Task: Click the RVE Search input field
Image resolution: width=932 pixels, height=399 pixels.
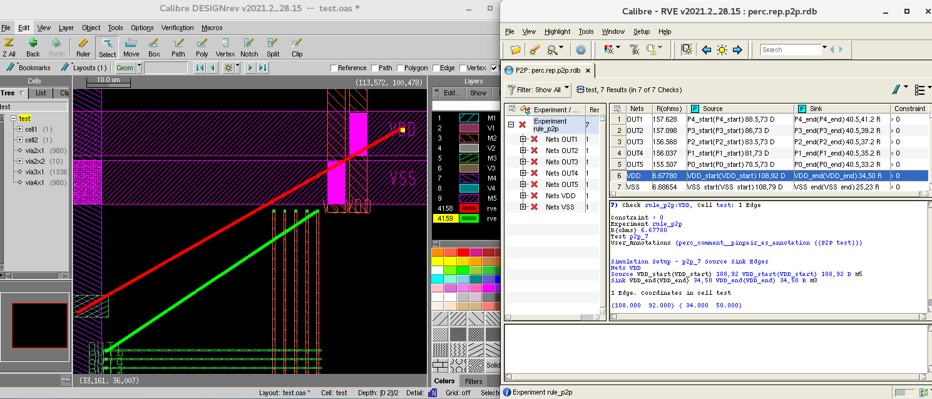Action: (x=791, y=49)
